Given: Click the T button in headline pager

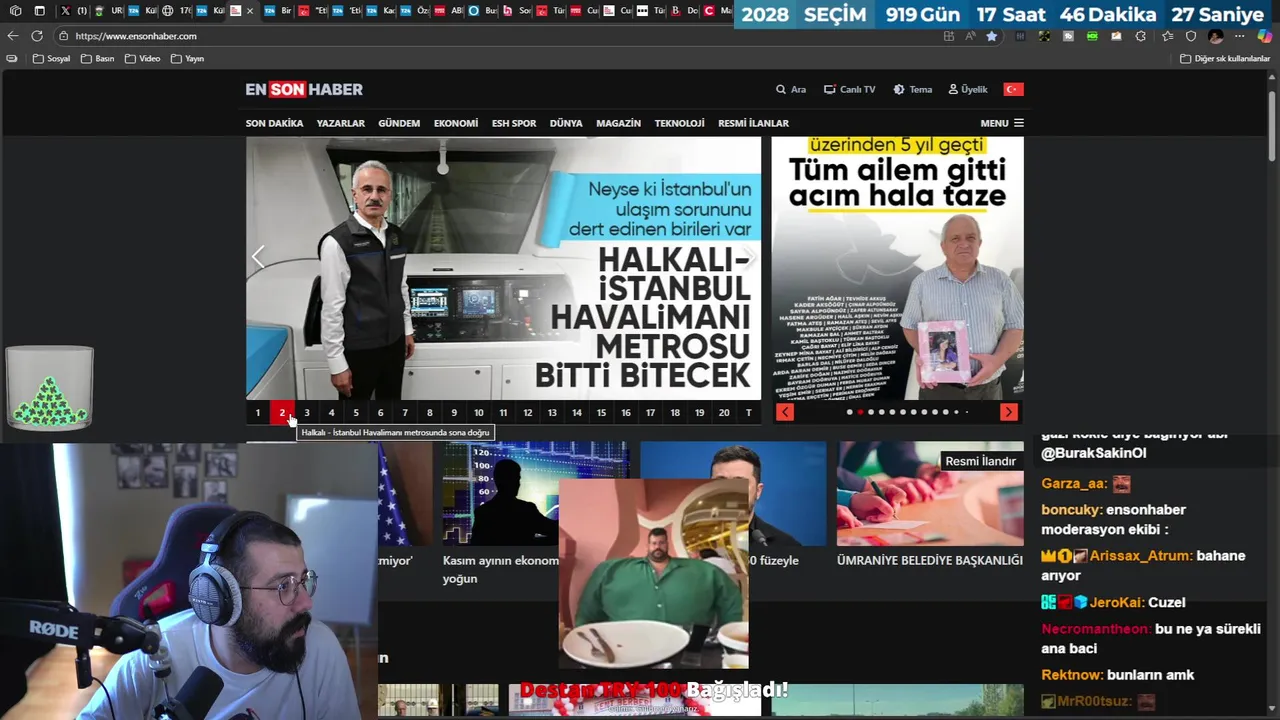Looking at the screenshot, I should (749, 412).
